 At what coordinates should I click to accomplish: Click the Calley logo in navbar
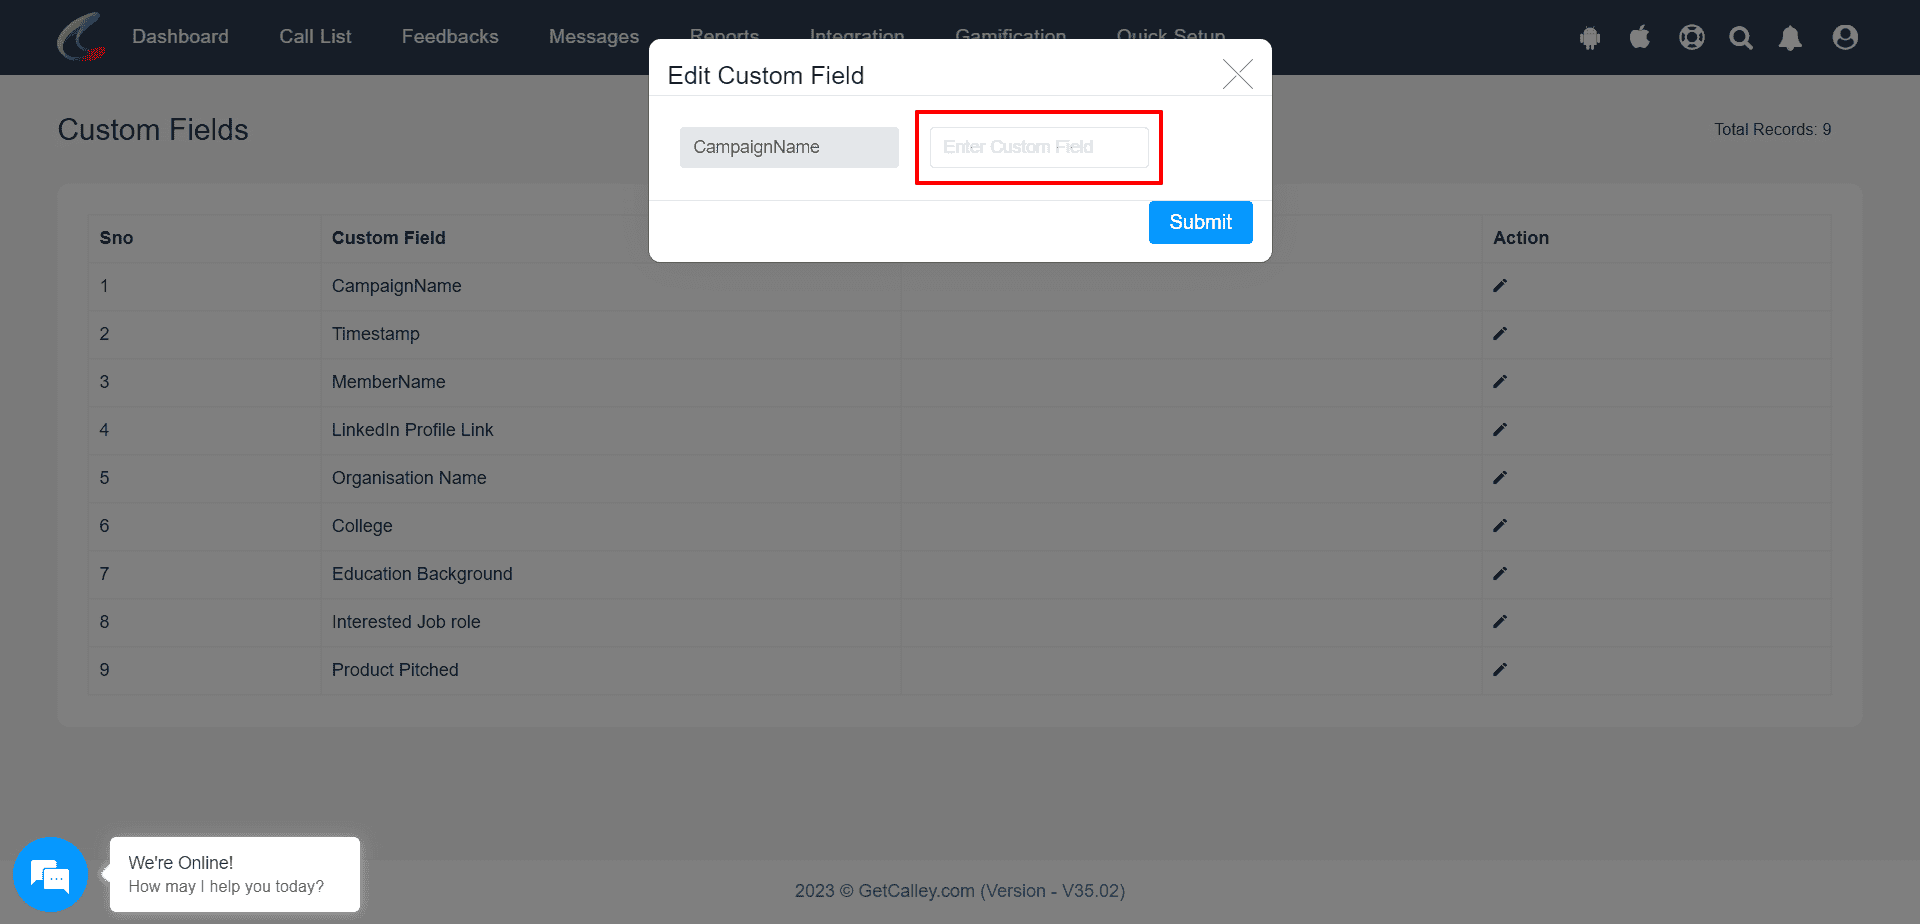pyautogui.click(x=82, y=37)
